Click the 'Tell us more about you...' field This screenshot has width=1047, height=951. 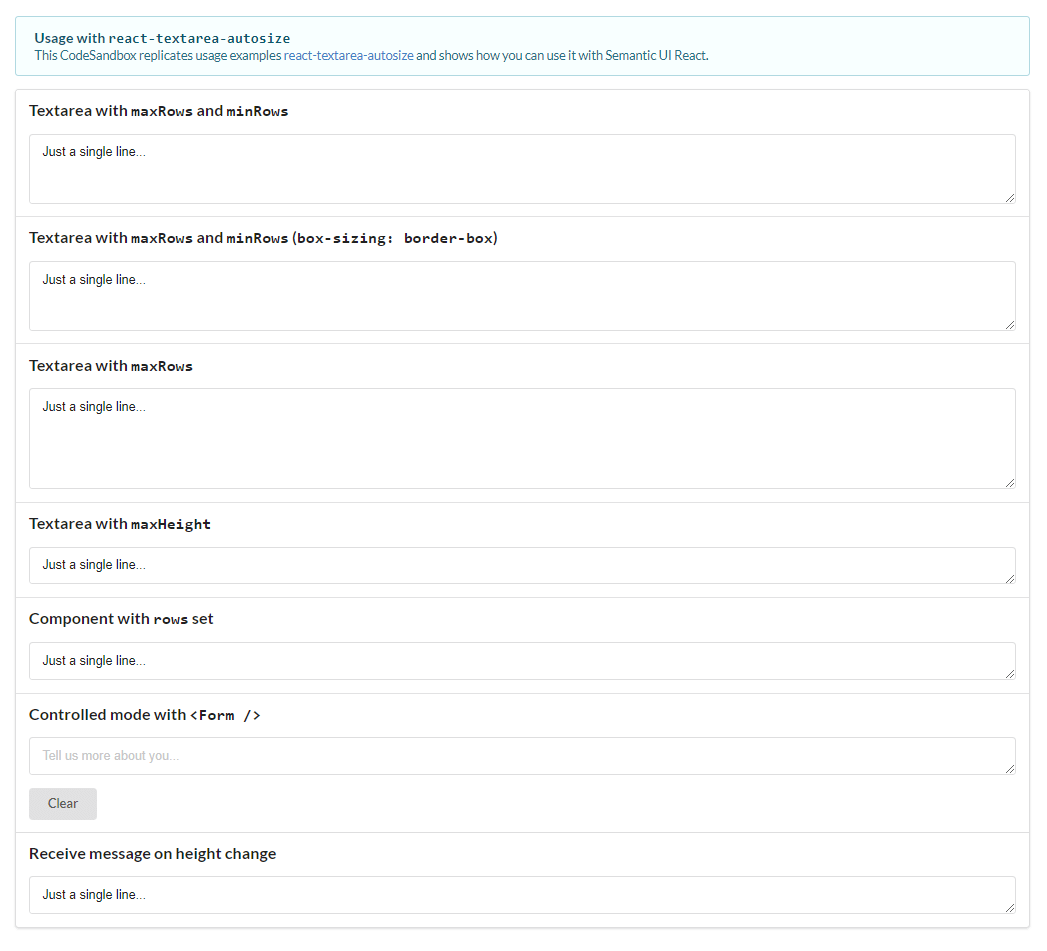pyautogui.click(x=522, y=756)
